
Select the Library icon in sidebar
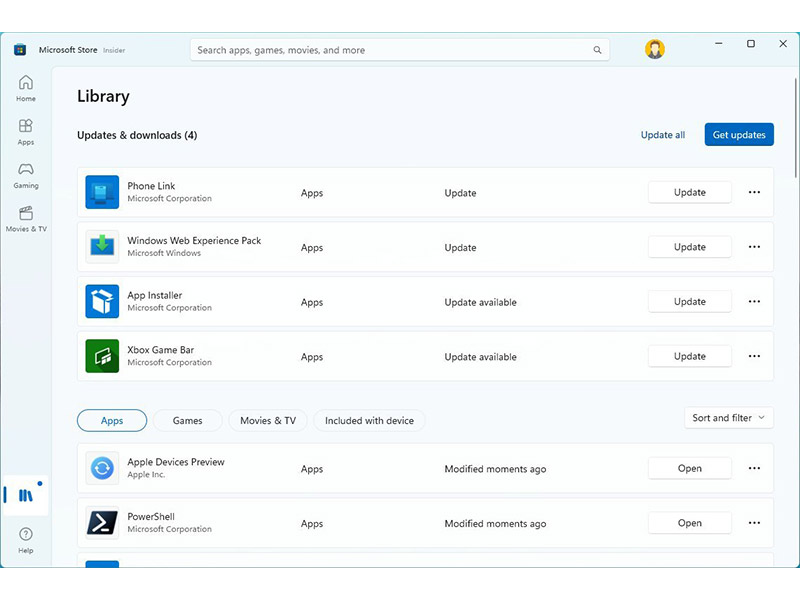(26, 495)
